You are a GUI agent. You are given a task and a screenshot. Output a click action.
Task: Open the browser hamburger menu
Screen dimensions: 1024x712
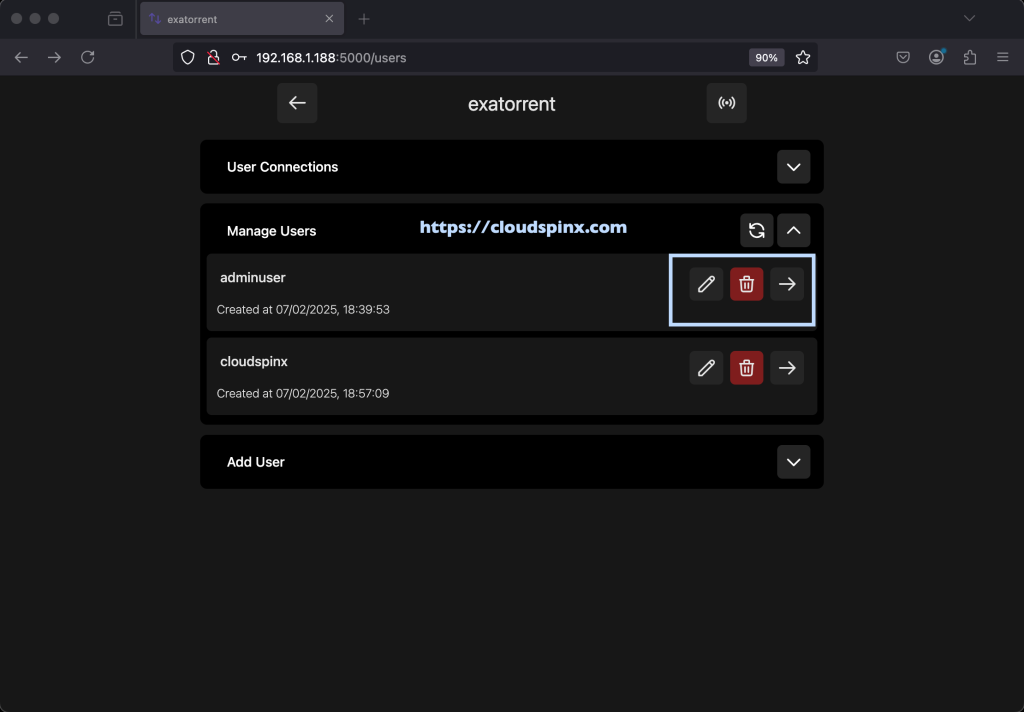(1003, 57)
